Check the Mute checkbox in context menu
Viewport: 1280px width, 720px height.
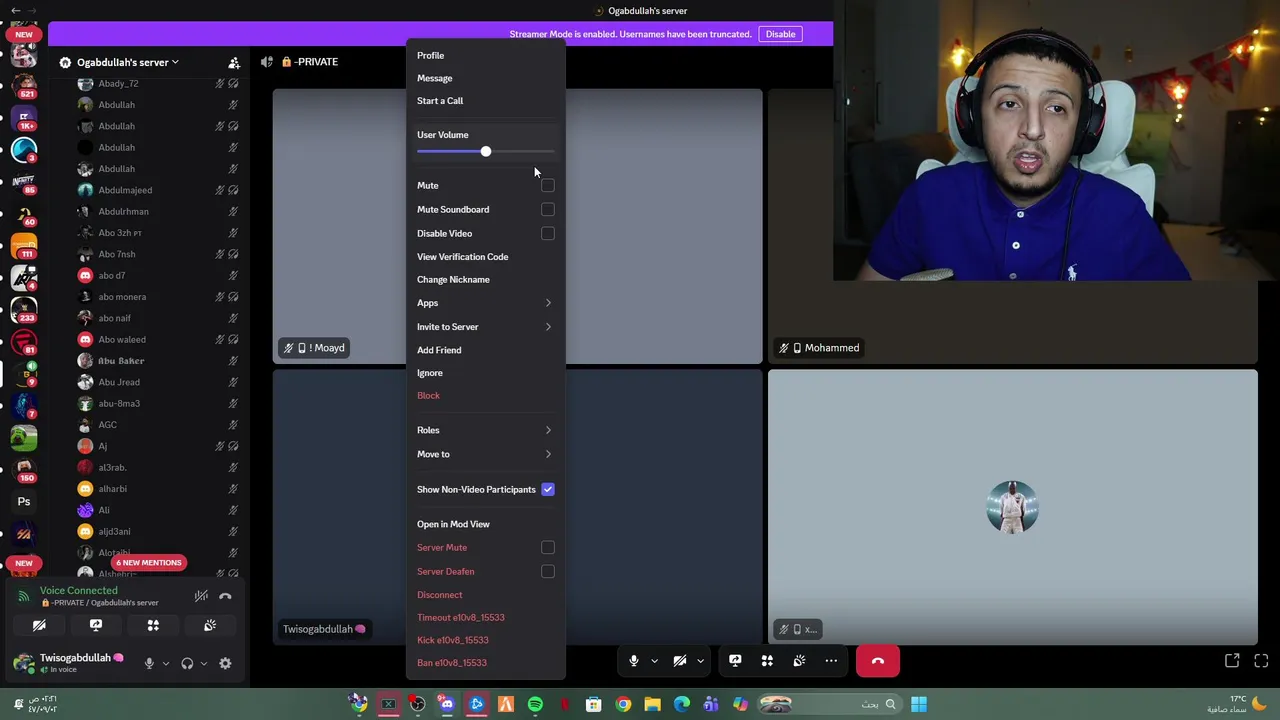click(x=548, y=186)
